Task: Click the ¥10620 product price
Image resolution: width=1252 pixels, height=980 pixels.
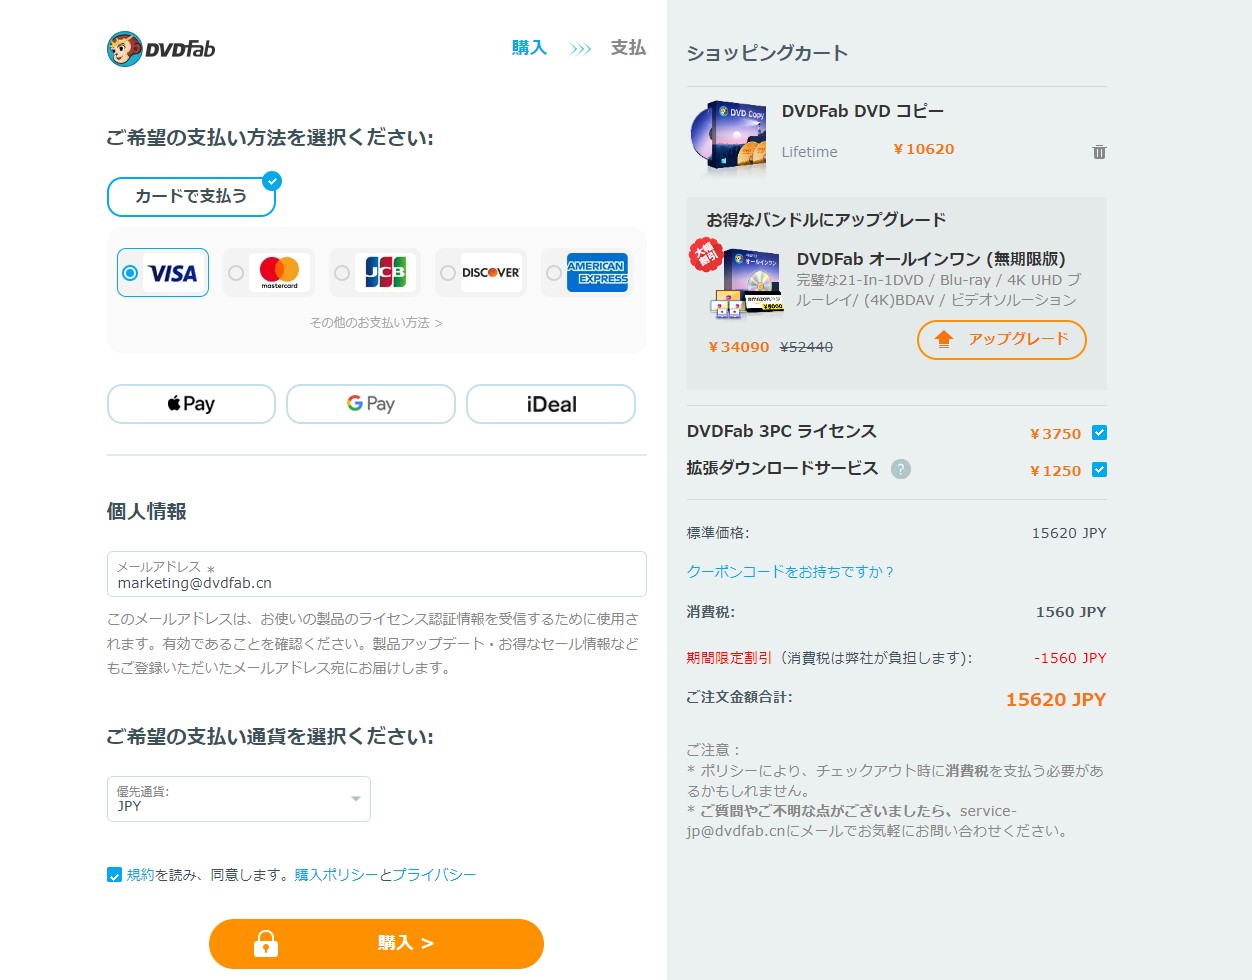Action: (x=924, y=149)
